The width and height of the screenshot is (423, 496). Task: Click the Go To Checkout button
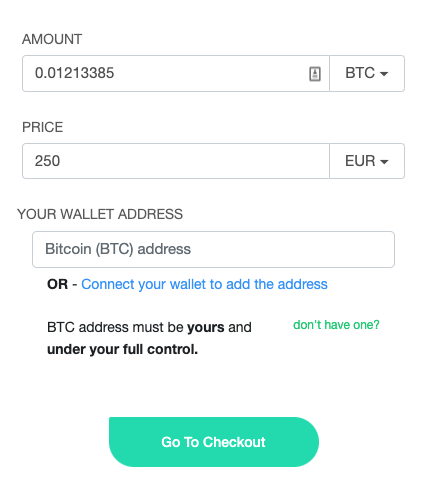pyautogui.click(x=214, y=442)
